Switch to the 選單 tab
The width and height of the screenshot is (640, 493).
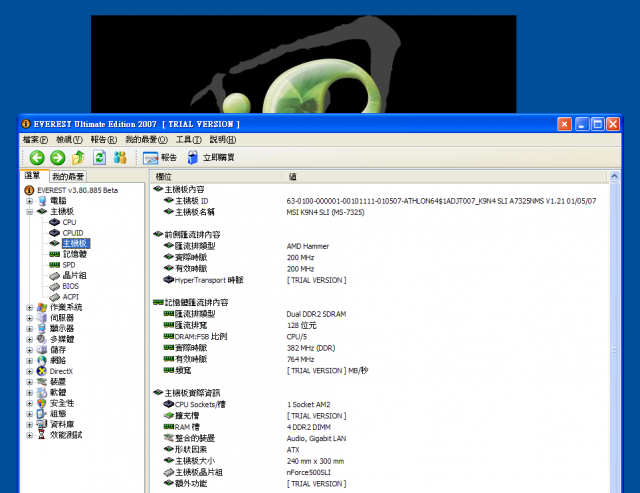(x=32, y=175)
